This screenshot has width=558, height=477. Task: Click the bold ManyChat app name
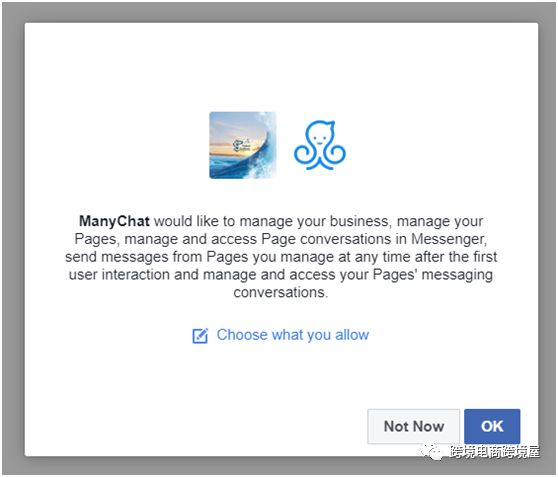[x=114, y=221]
